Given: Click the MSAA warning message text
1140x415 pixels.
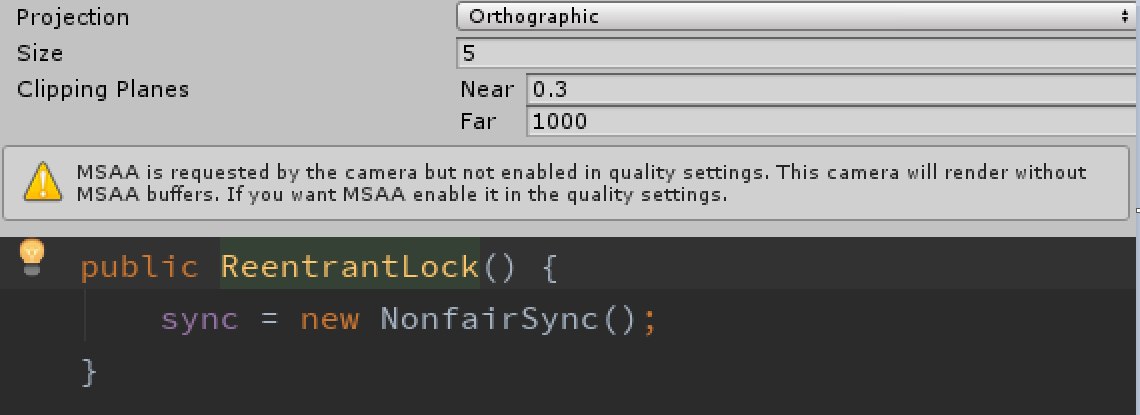Looking at the screenshot, I should click(x=581, y=183).
